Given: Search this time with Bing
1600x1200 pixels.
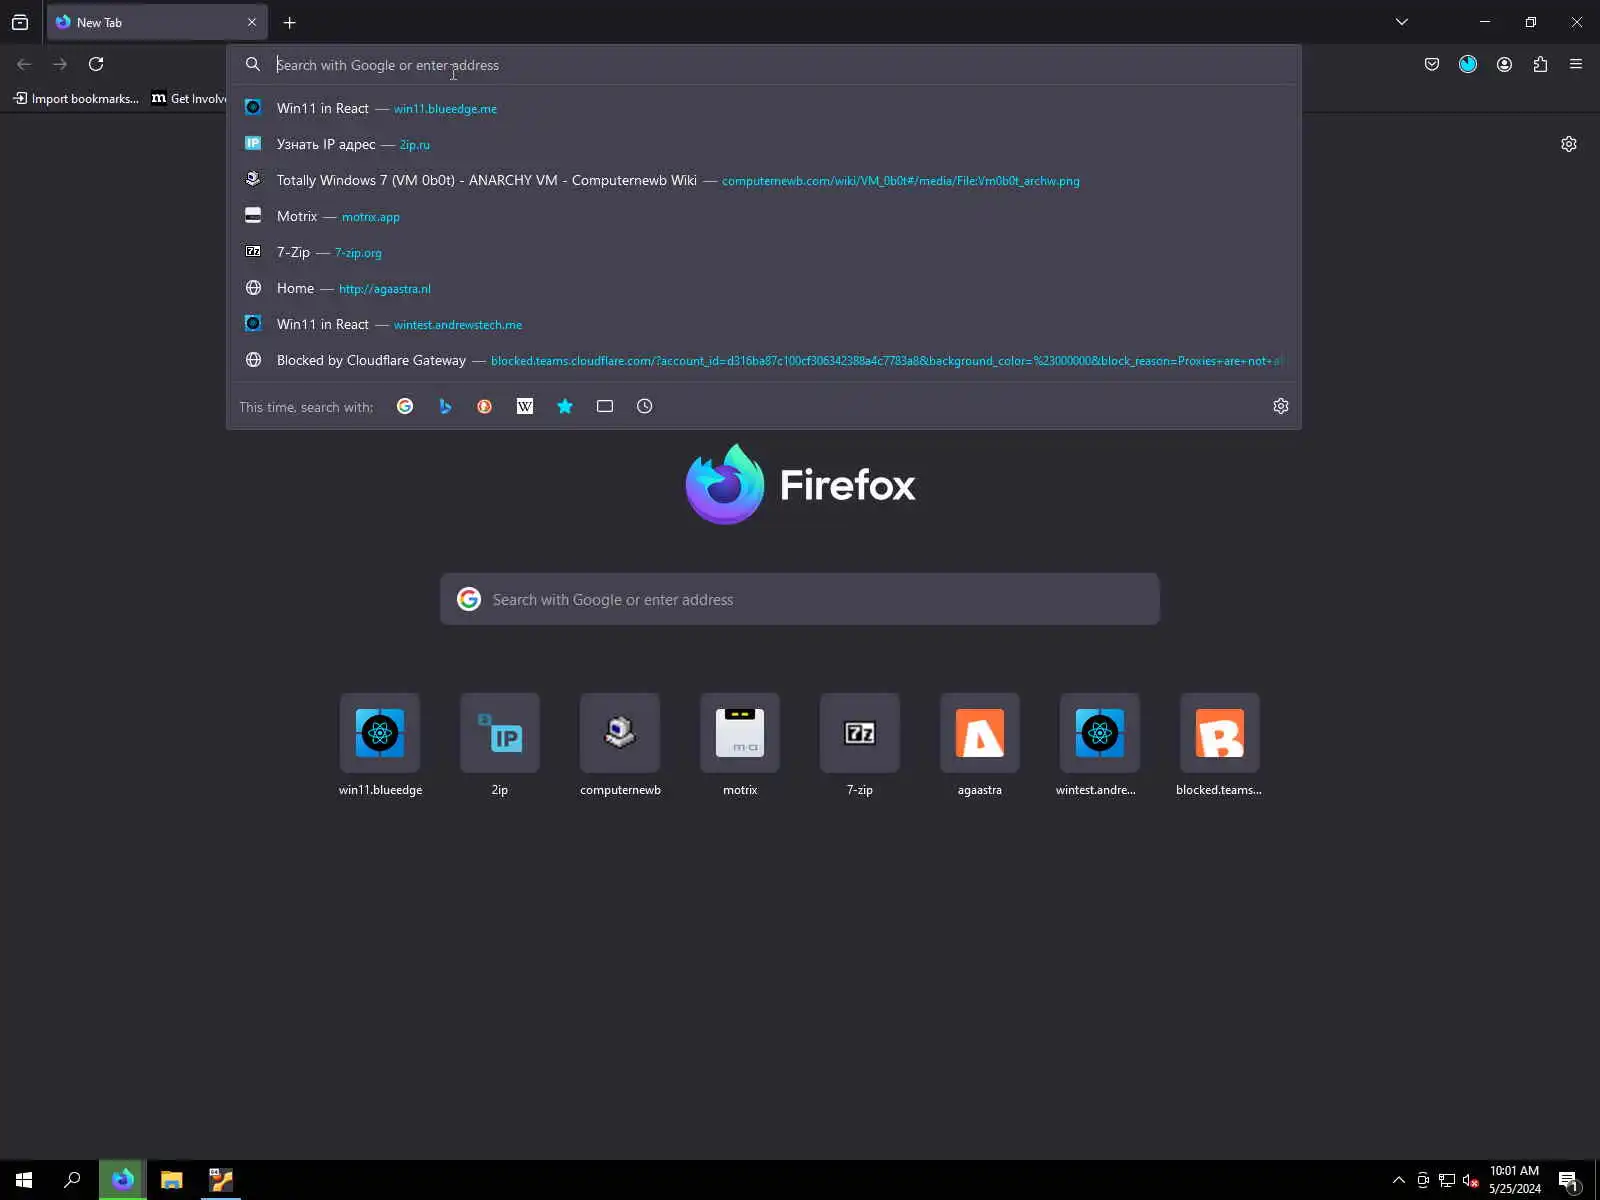Looking at the screenshot, I should coord(445,406).
